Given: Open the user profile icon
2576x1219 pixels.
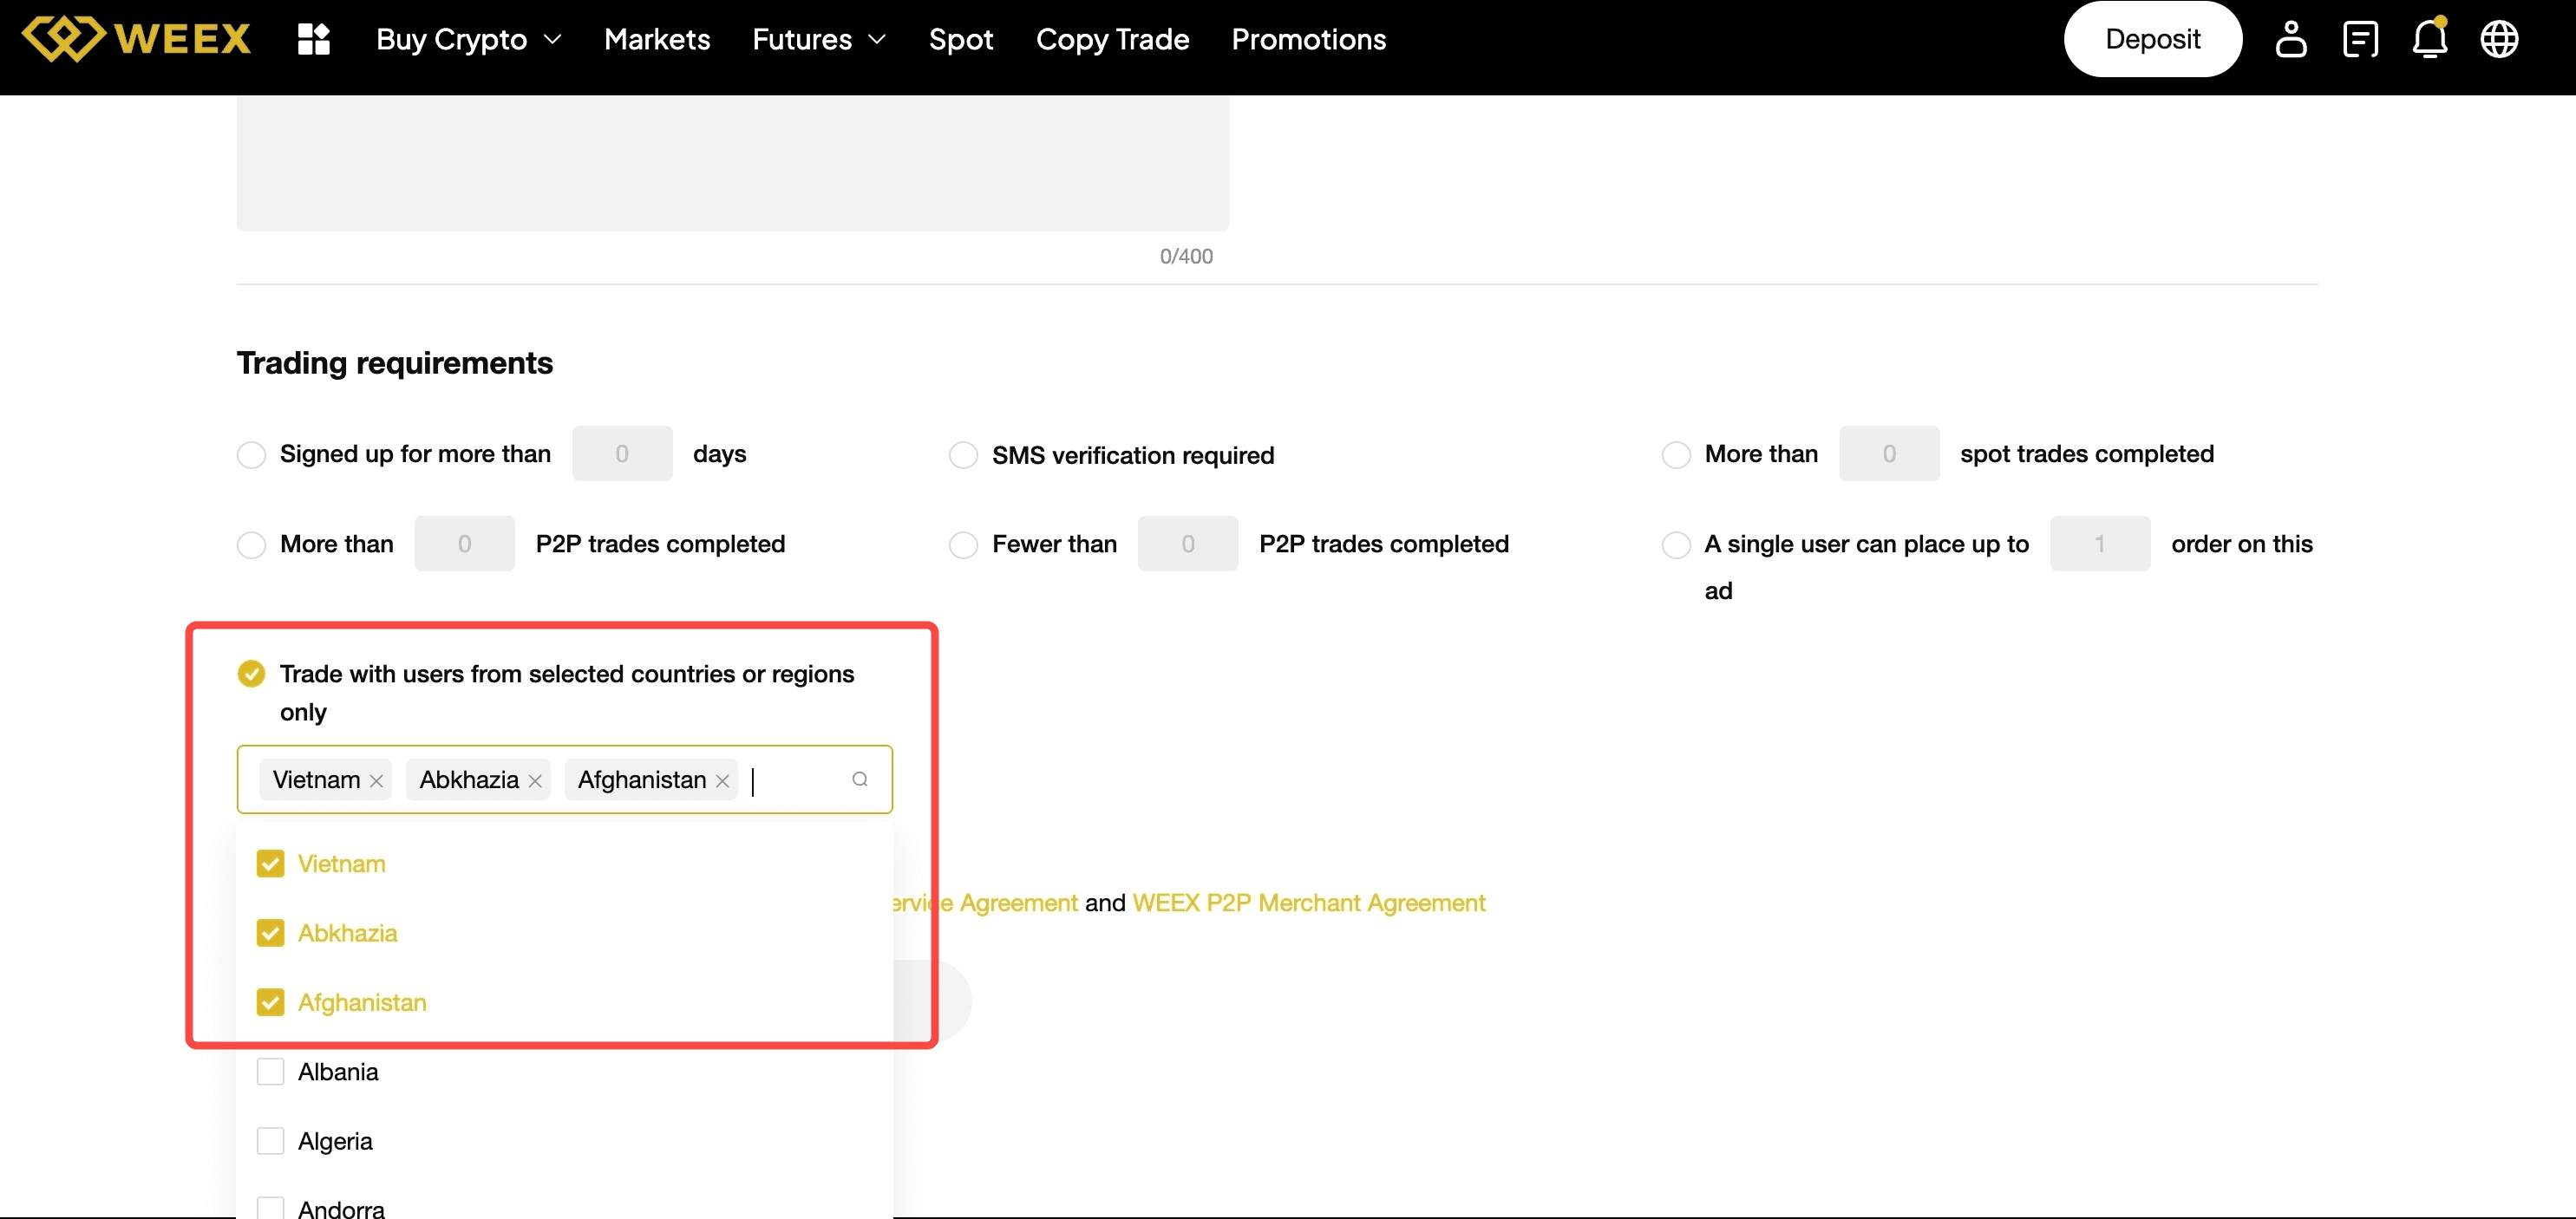Looking at the screenshot, I should pyautogui.click(x=2290, y=39).
